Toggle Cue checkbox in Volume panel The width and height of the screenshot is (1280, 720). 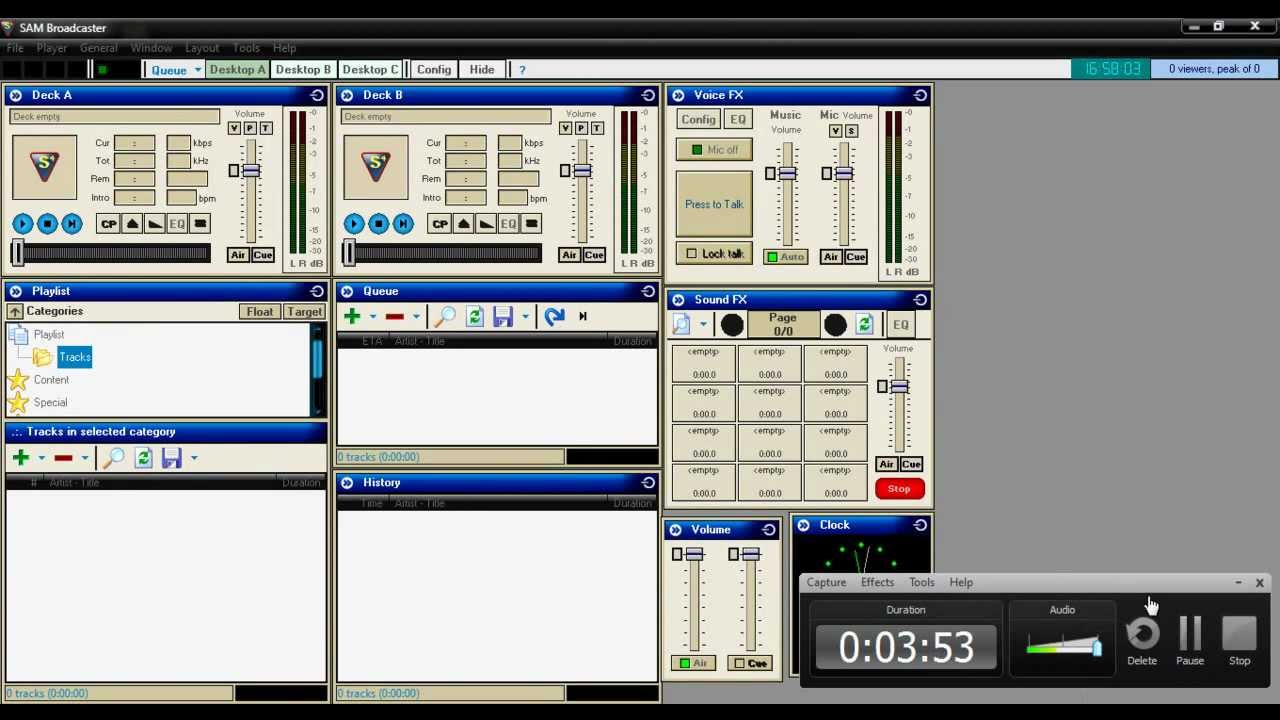(x=750, y=663)
